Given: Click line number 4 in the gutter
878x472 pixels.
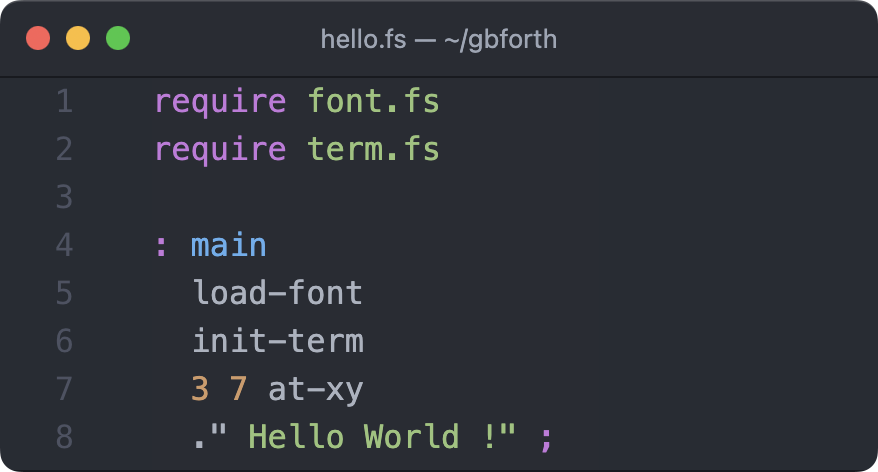Looking at the screenshot, I should [x=64, y=246].
